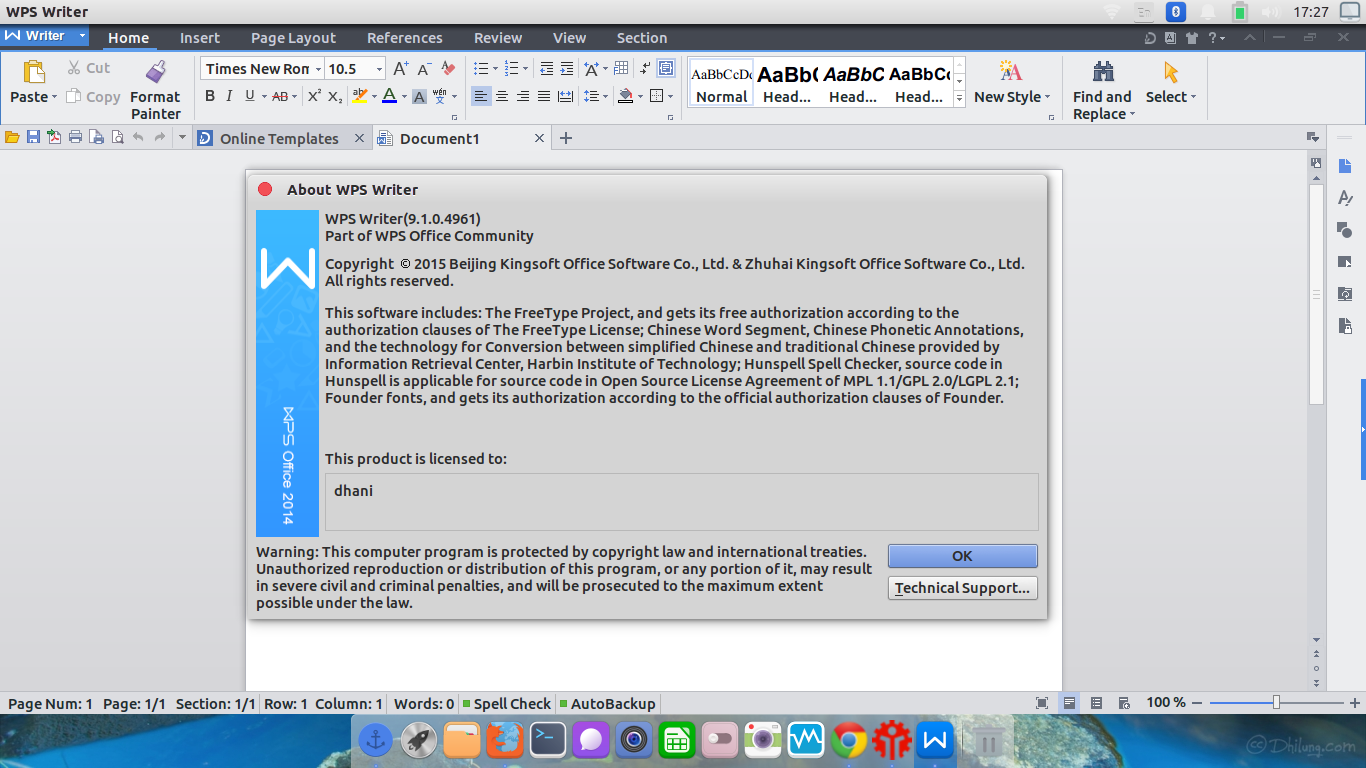Apply superscript formatting

pyautogui.click(x=314, y=96)
